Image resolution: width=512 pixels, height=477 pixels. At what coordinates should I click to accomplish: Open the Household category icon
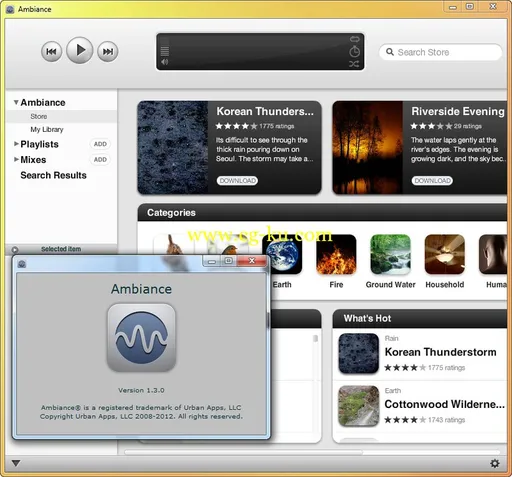click(x=445, y=254)
